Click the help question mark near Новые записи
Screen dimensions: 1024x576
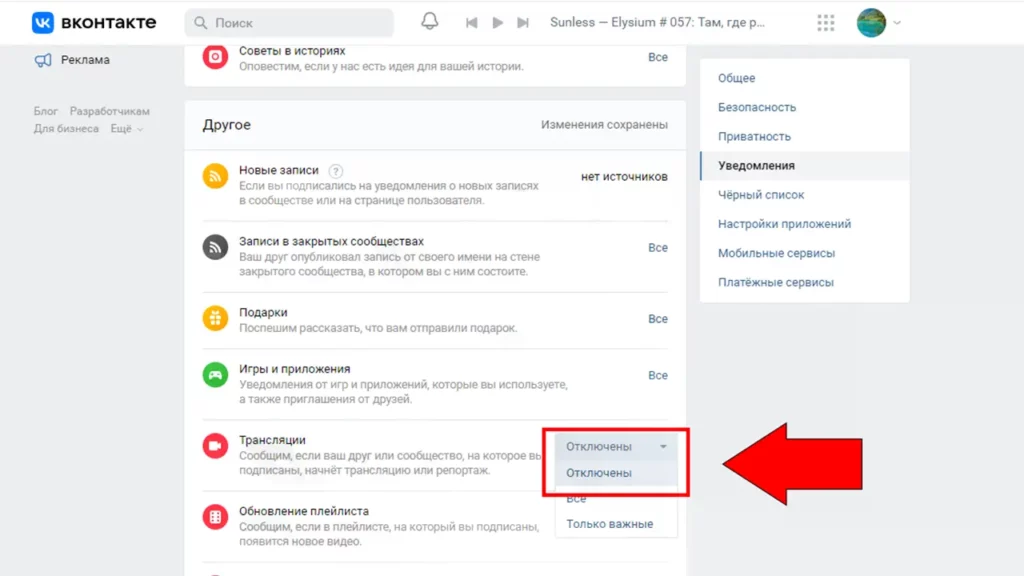point(336,171)
